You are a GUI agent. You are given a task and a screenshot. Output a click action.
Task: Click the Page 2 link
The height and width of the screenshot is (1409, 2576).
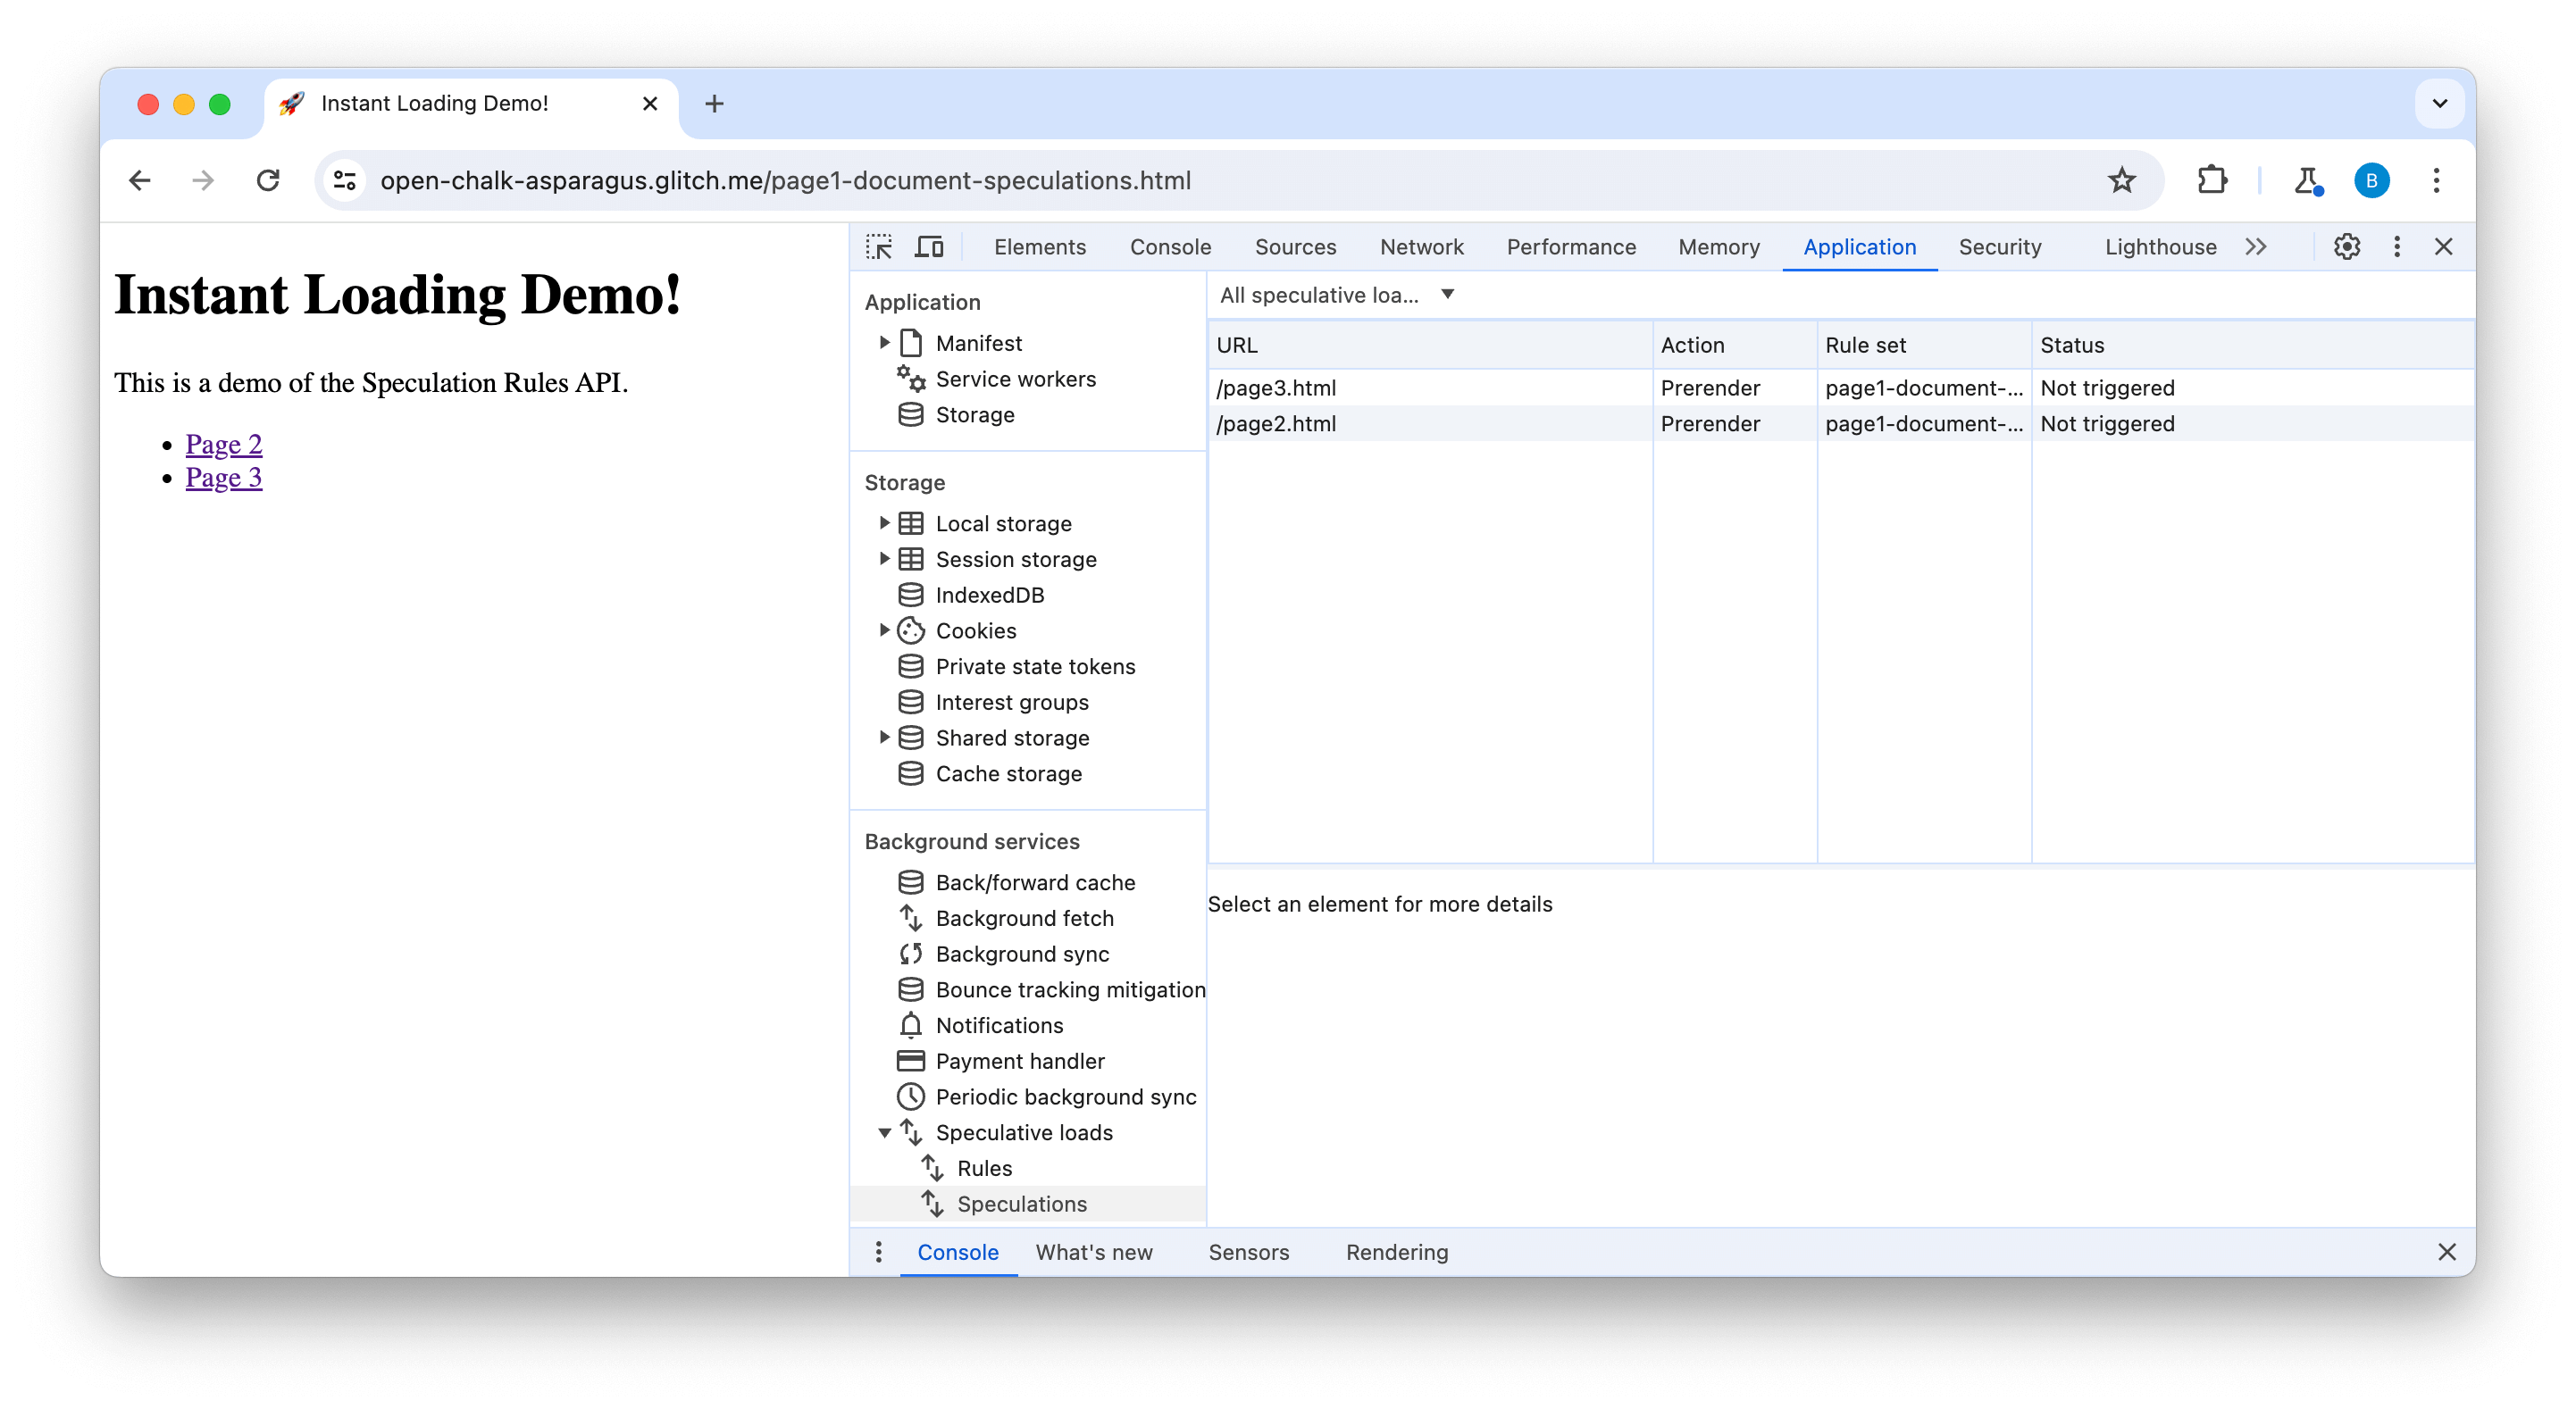224,443
